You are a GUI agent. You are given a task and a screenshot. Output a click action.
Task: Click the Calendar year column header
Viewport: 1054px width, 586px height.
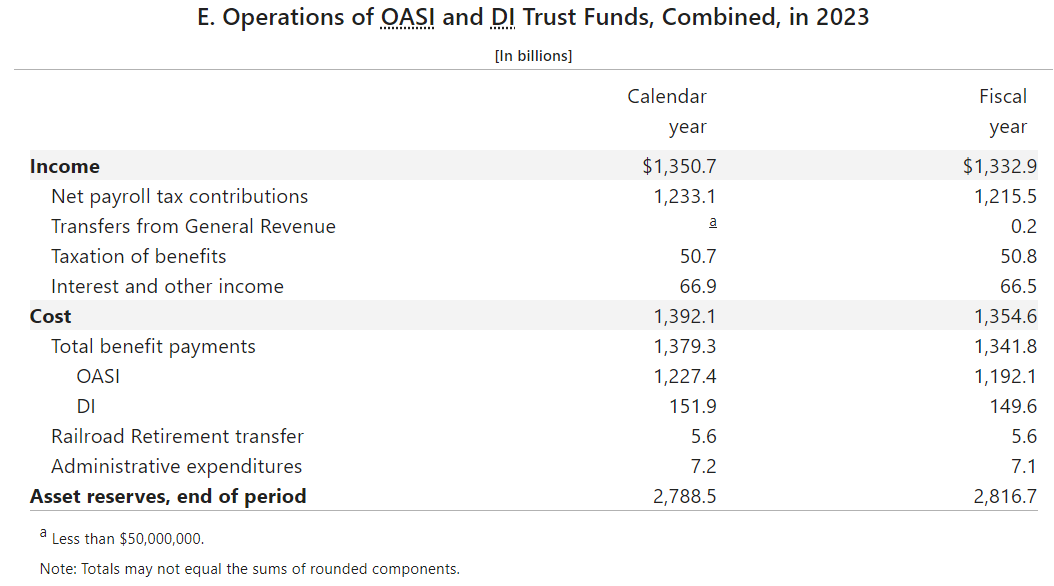coord(667,111)
